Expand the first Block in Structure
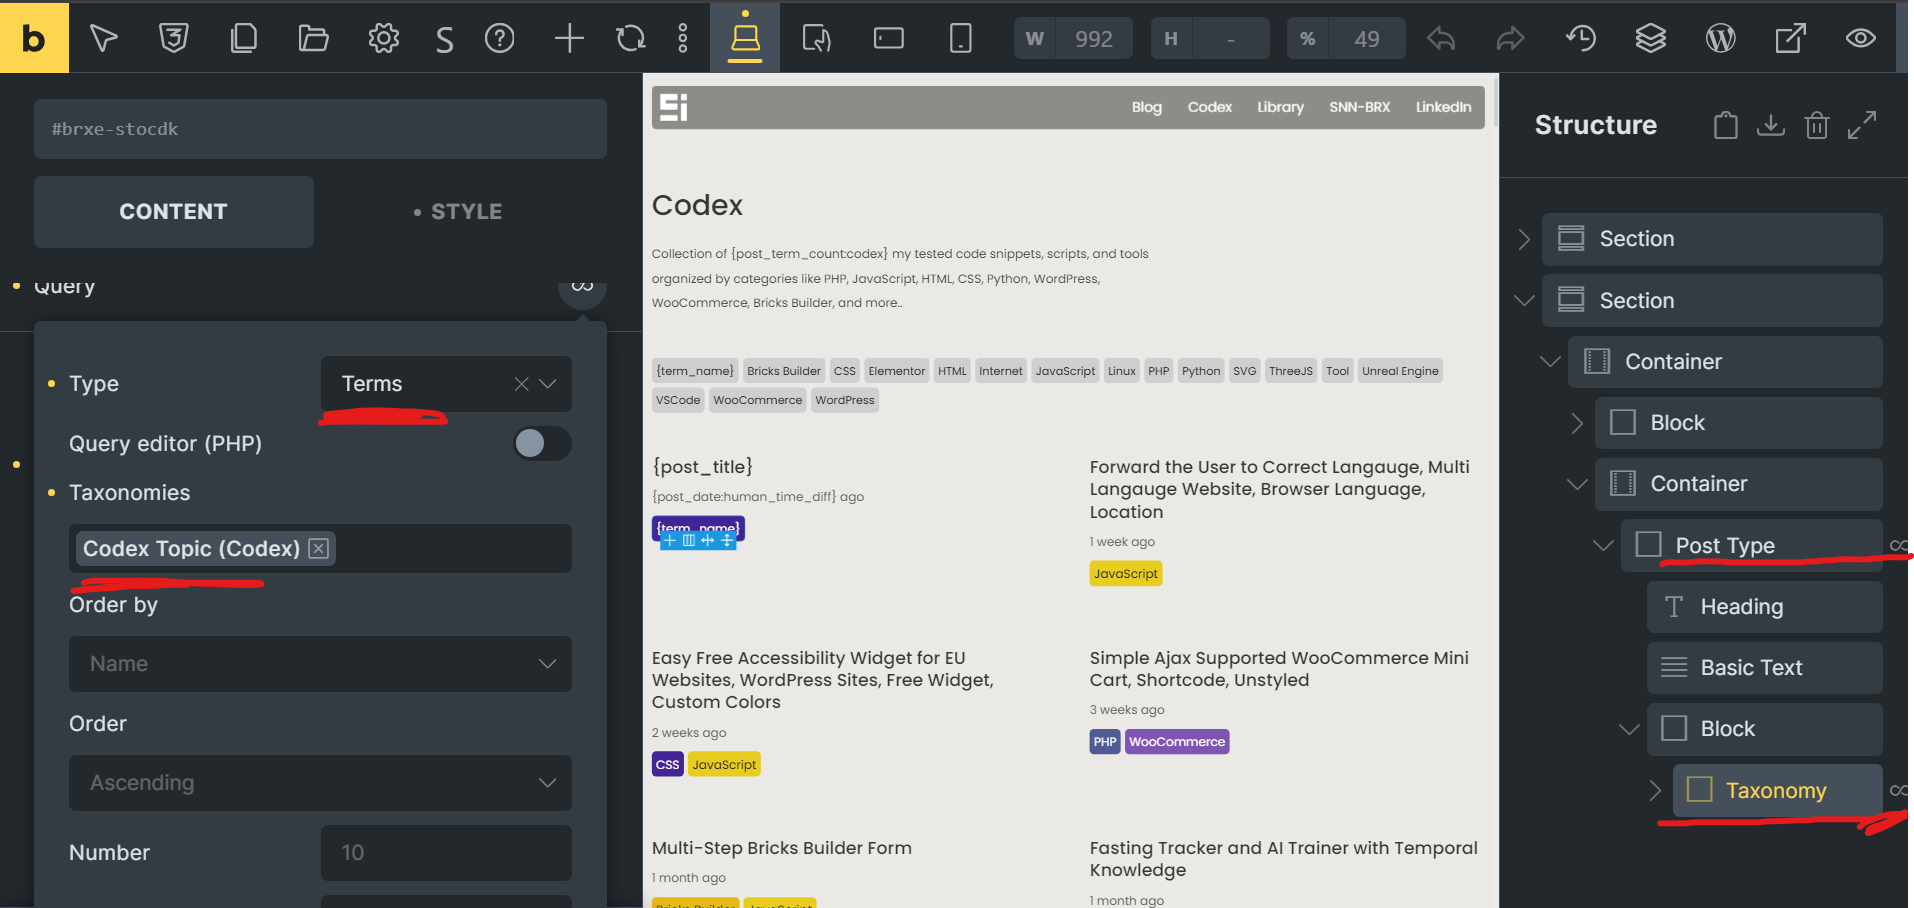1914x908 pixels. (x=1576, y=423)
